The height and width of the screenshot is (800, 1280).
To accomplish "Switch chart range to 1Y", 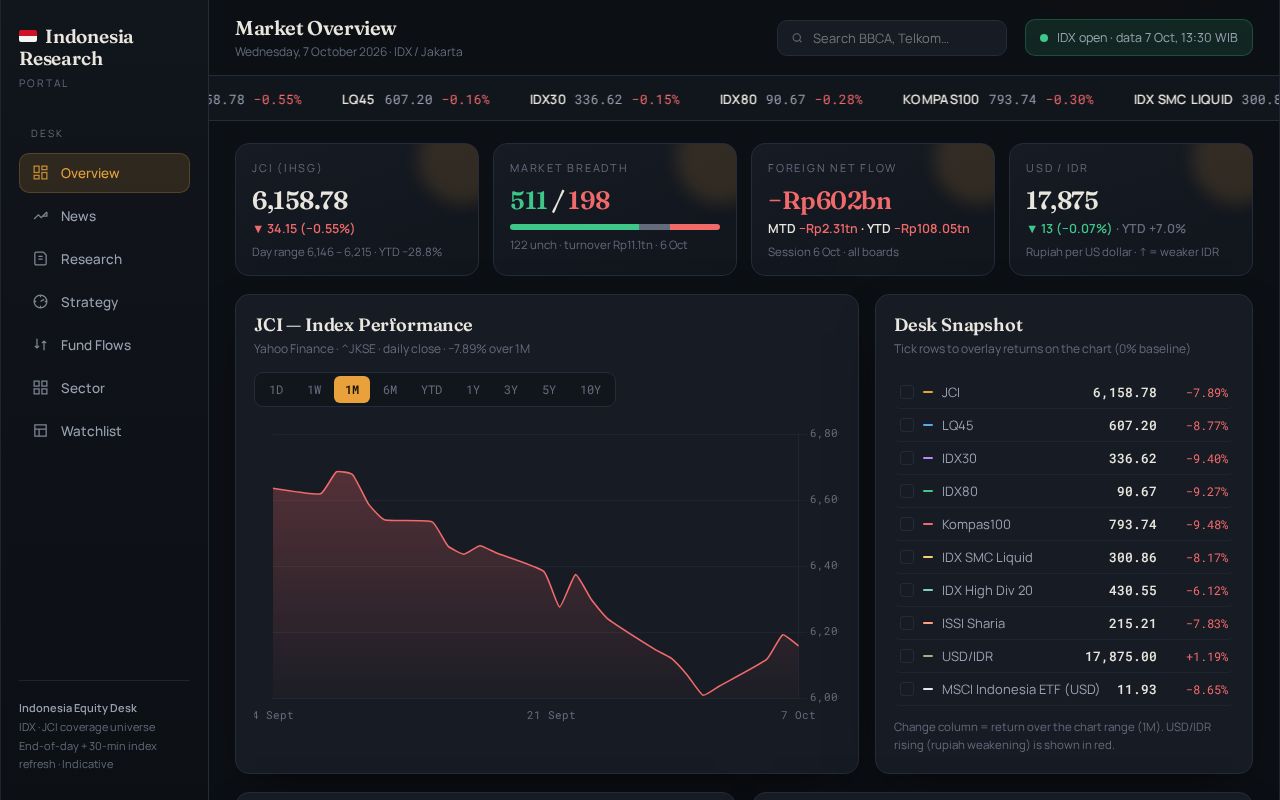I will [x=473, y=390].
